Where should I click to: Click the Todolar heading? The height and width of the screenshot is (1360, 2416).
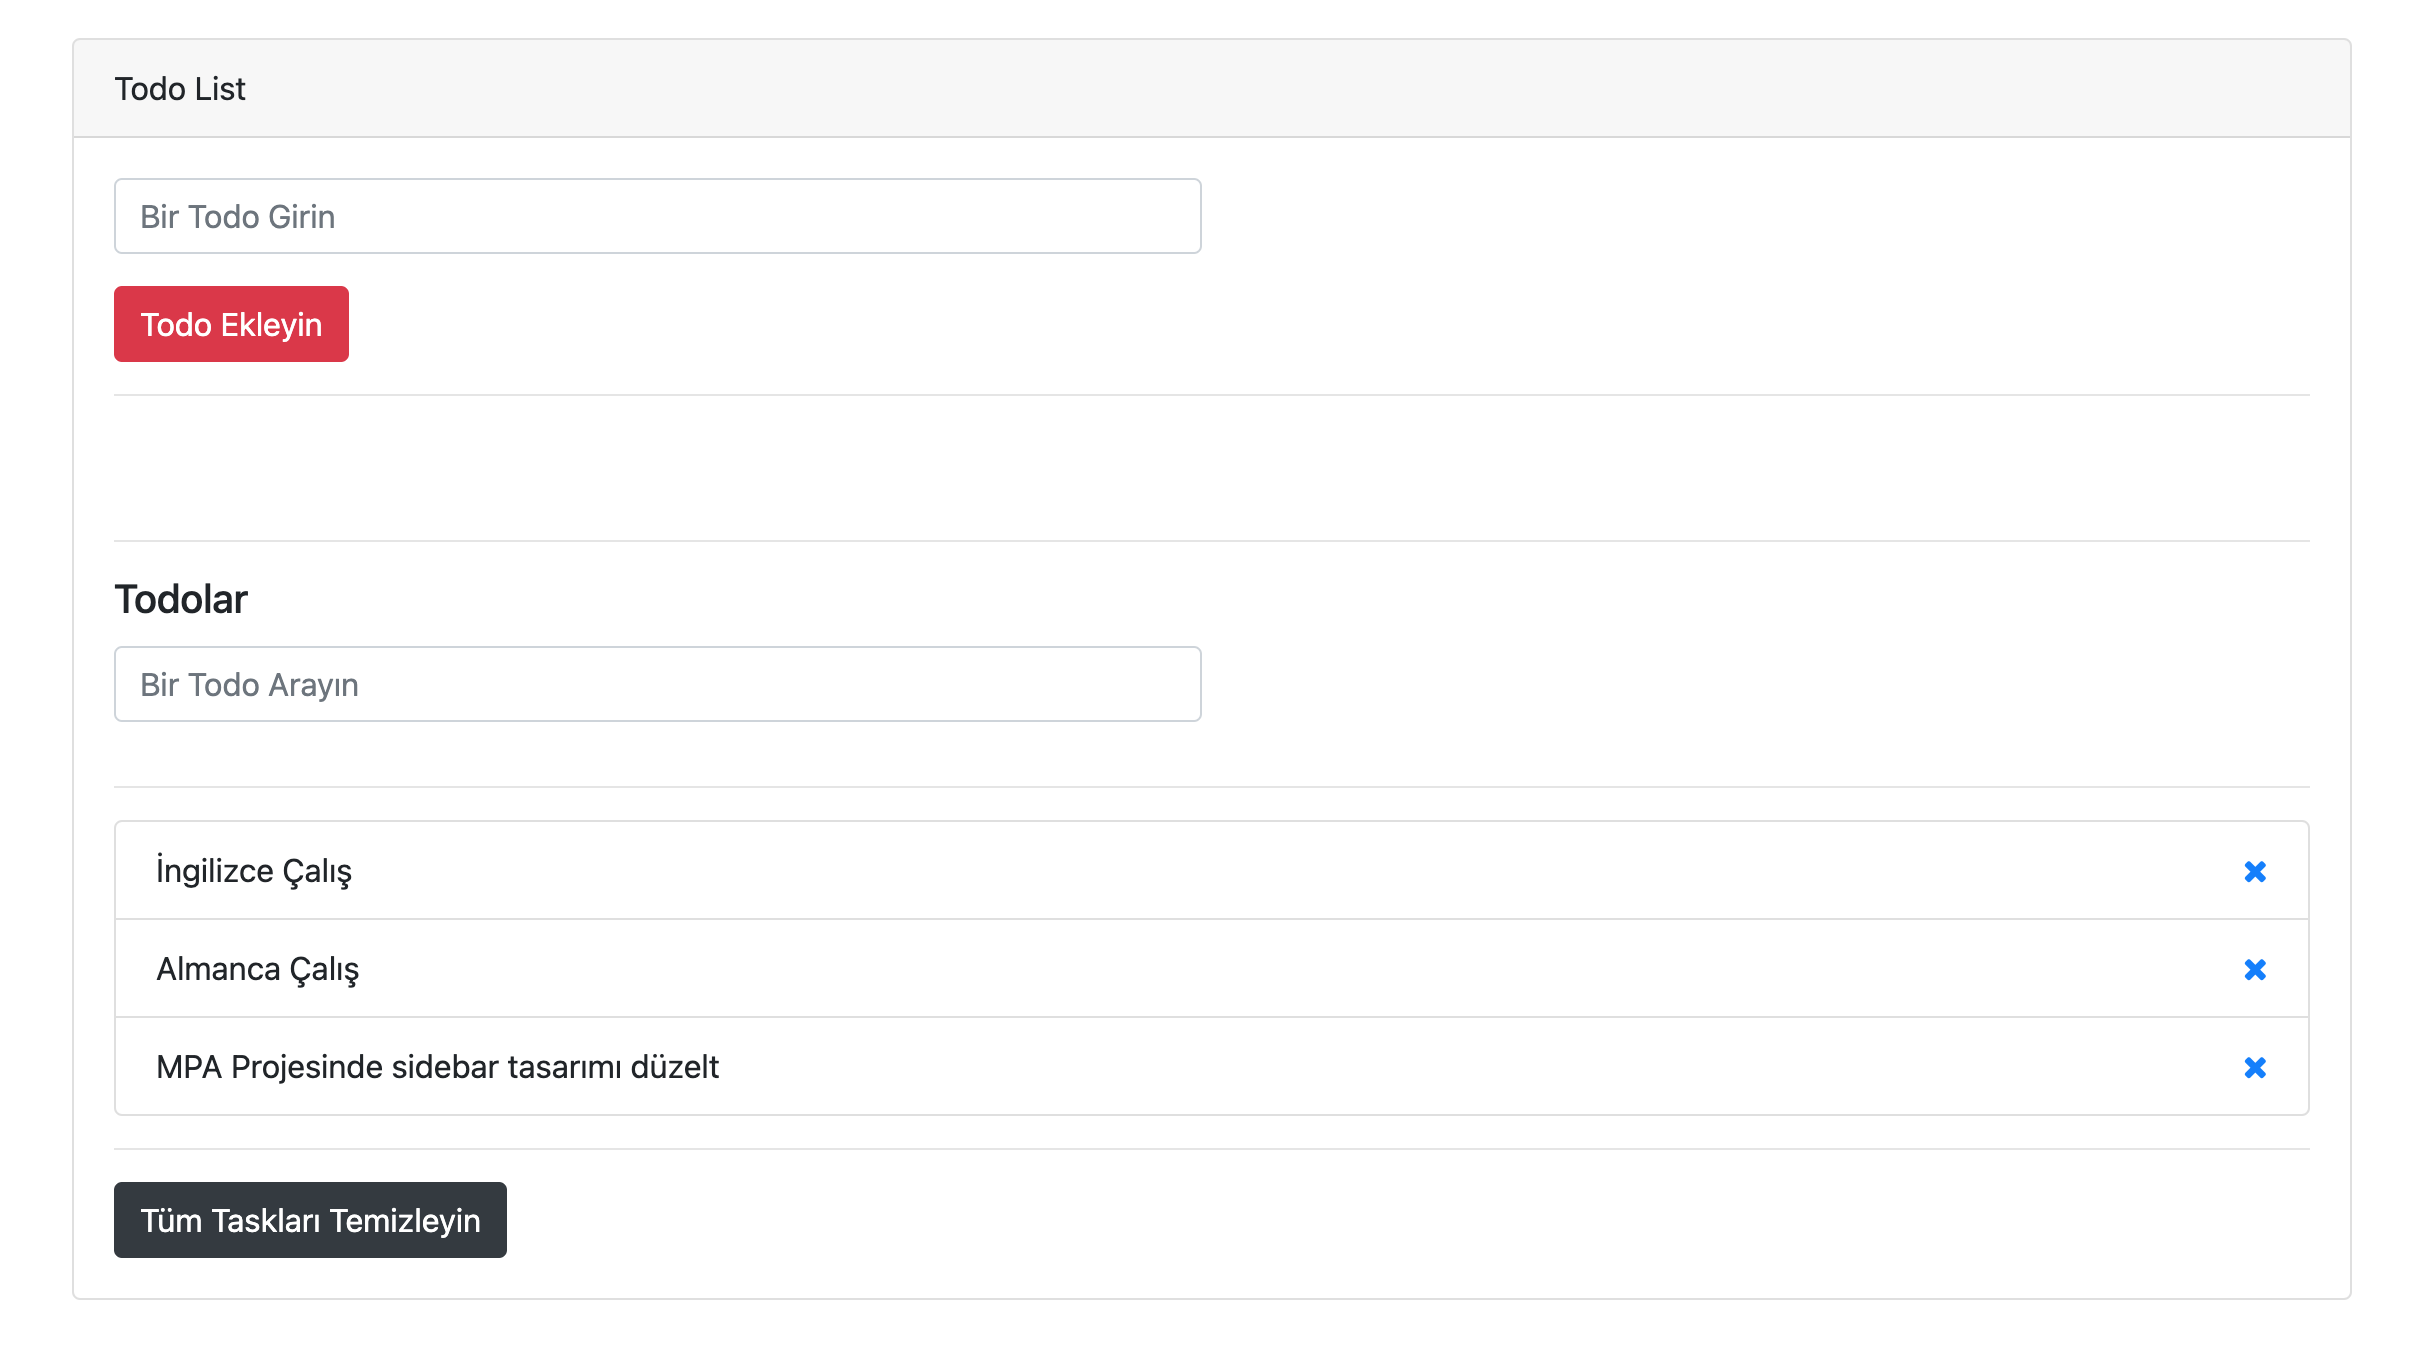tap(181, 599)
